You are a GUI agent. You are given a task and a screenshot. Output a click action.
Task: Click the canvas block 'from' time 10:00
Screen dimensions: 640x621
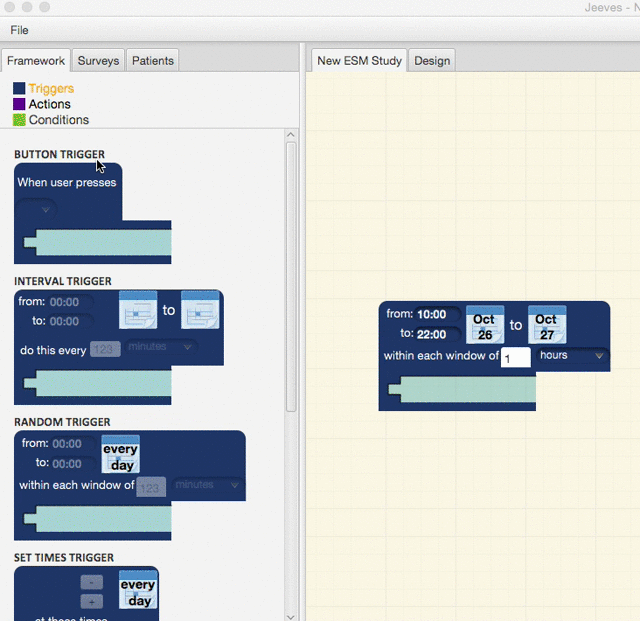point(437,314)
